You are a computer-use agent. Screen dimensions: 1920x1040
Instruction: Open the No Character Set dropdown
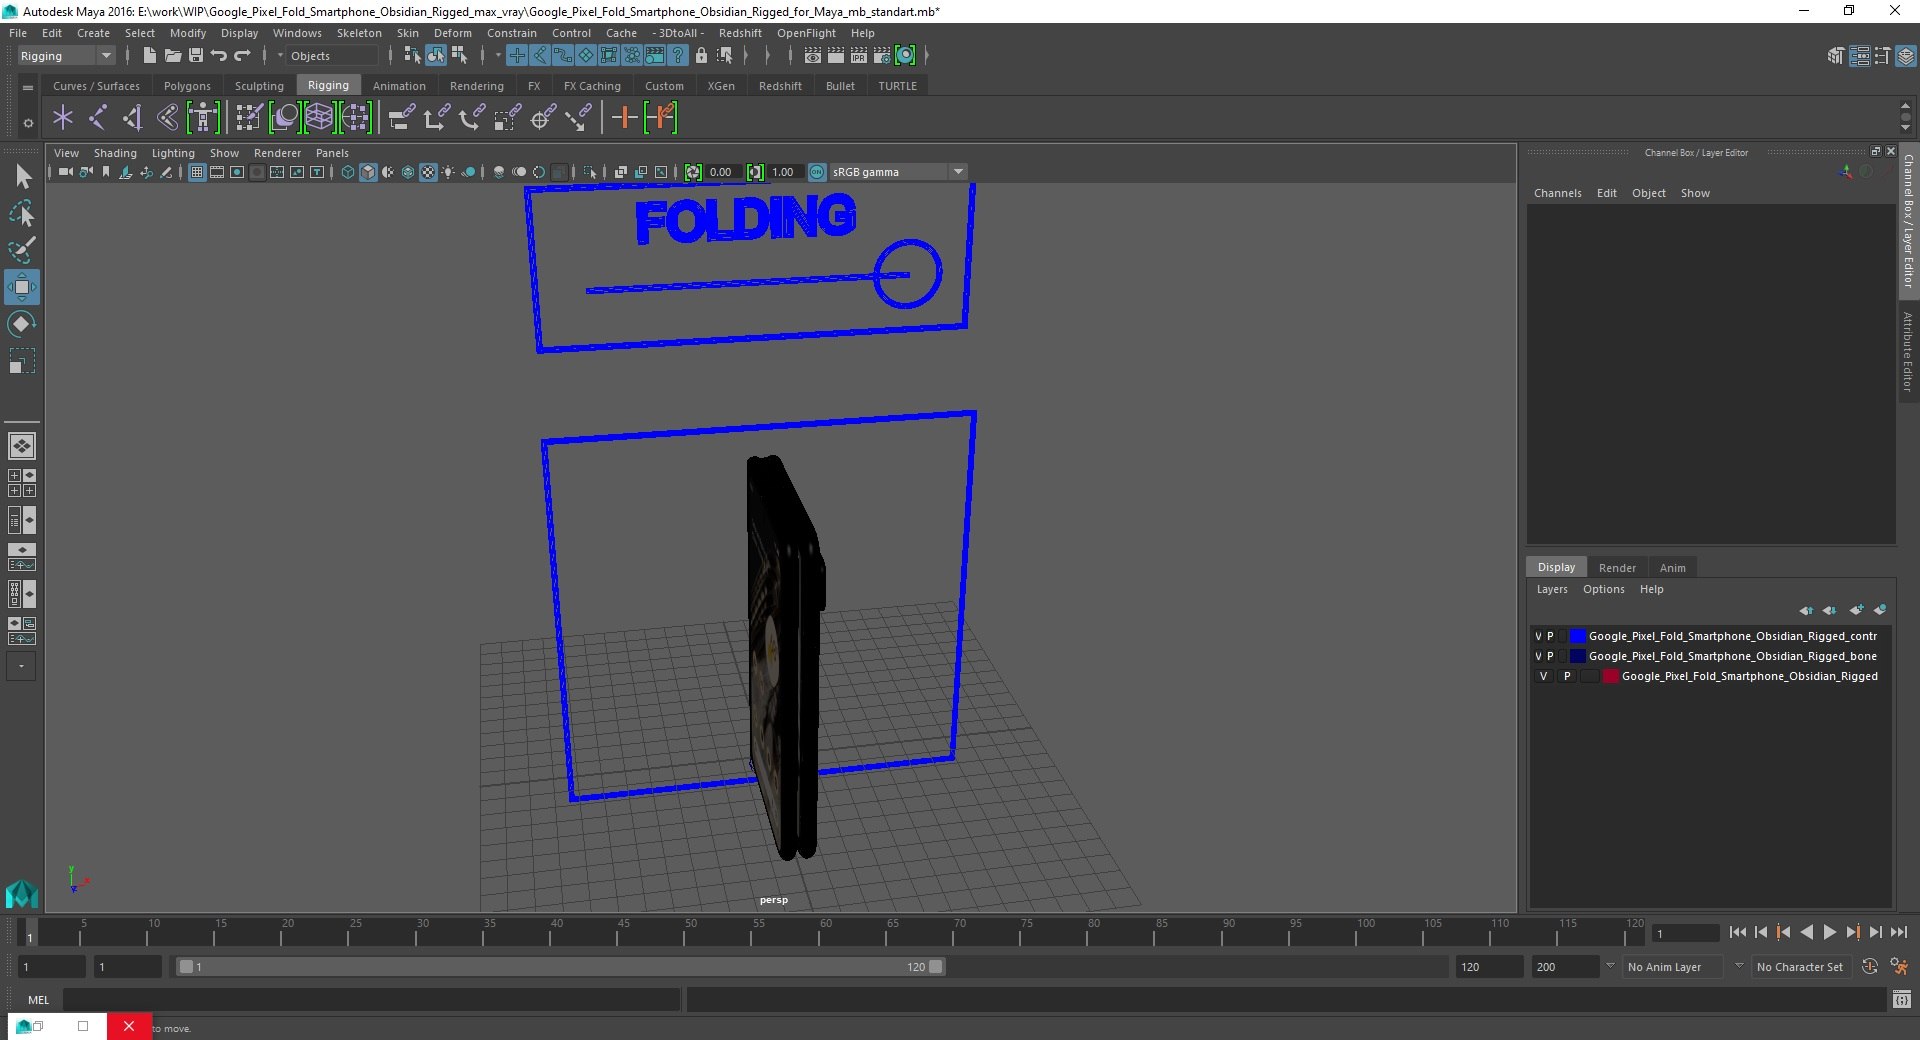(1800, 967)
